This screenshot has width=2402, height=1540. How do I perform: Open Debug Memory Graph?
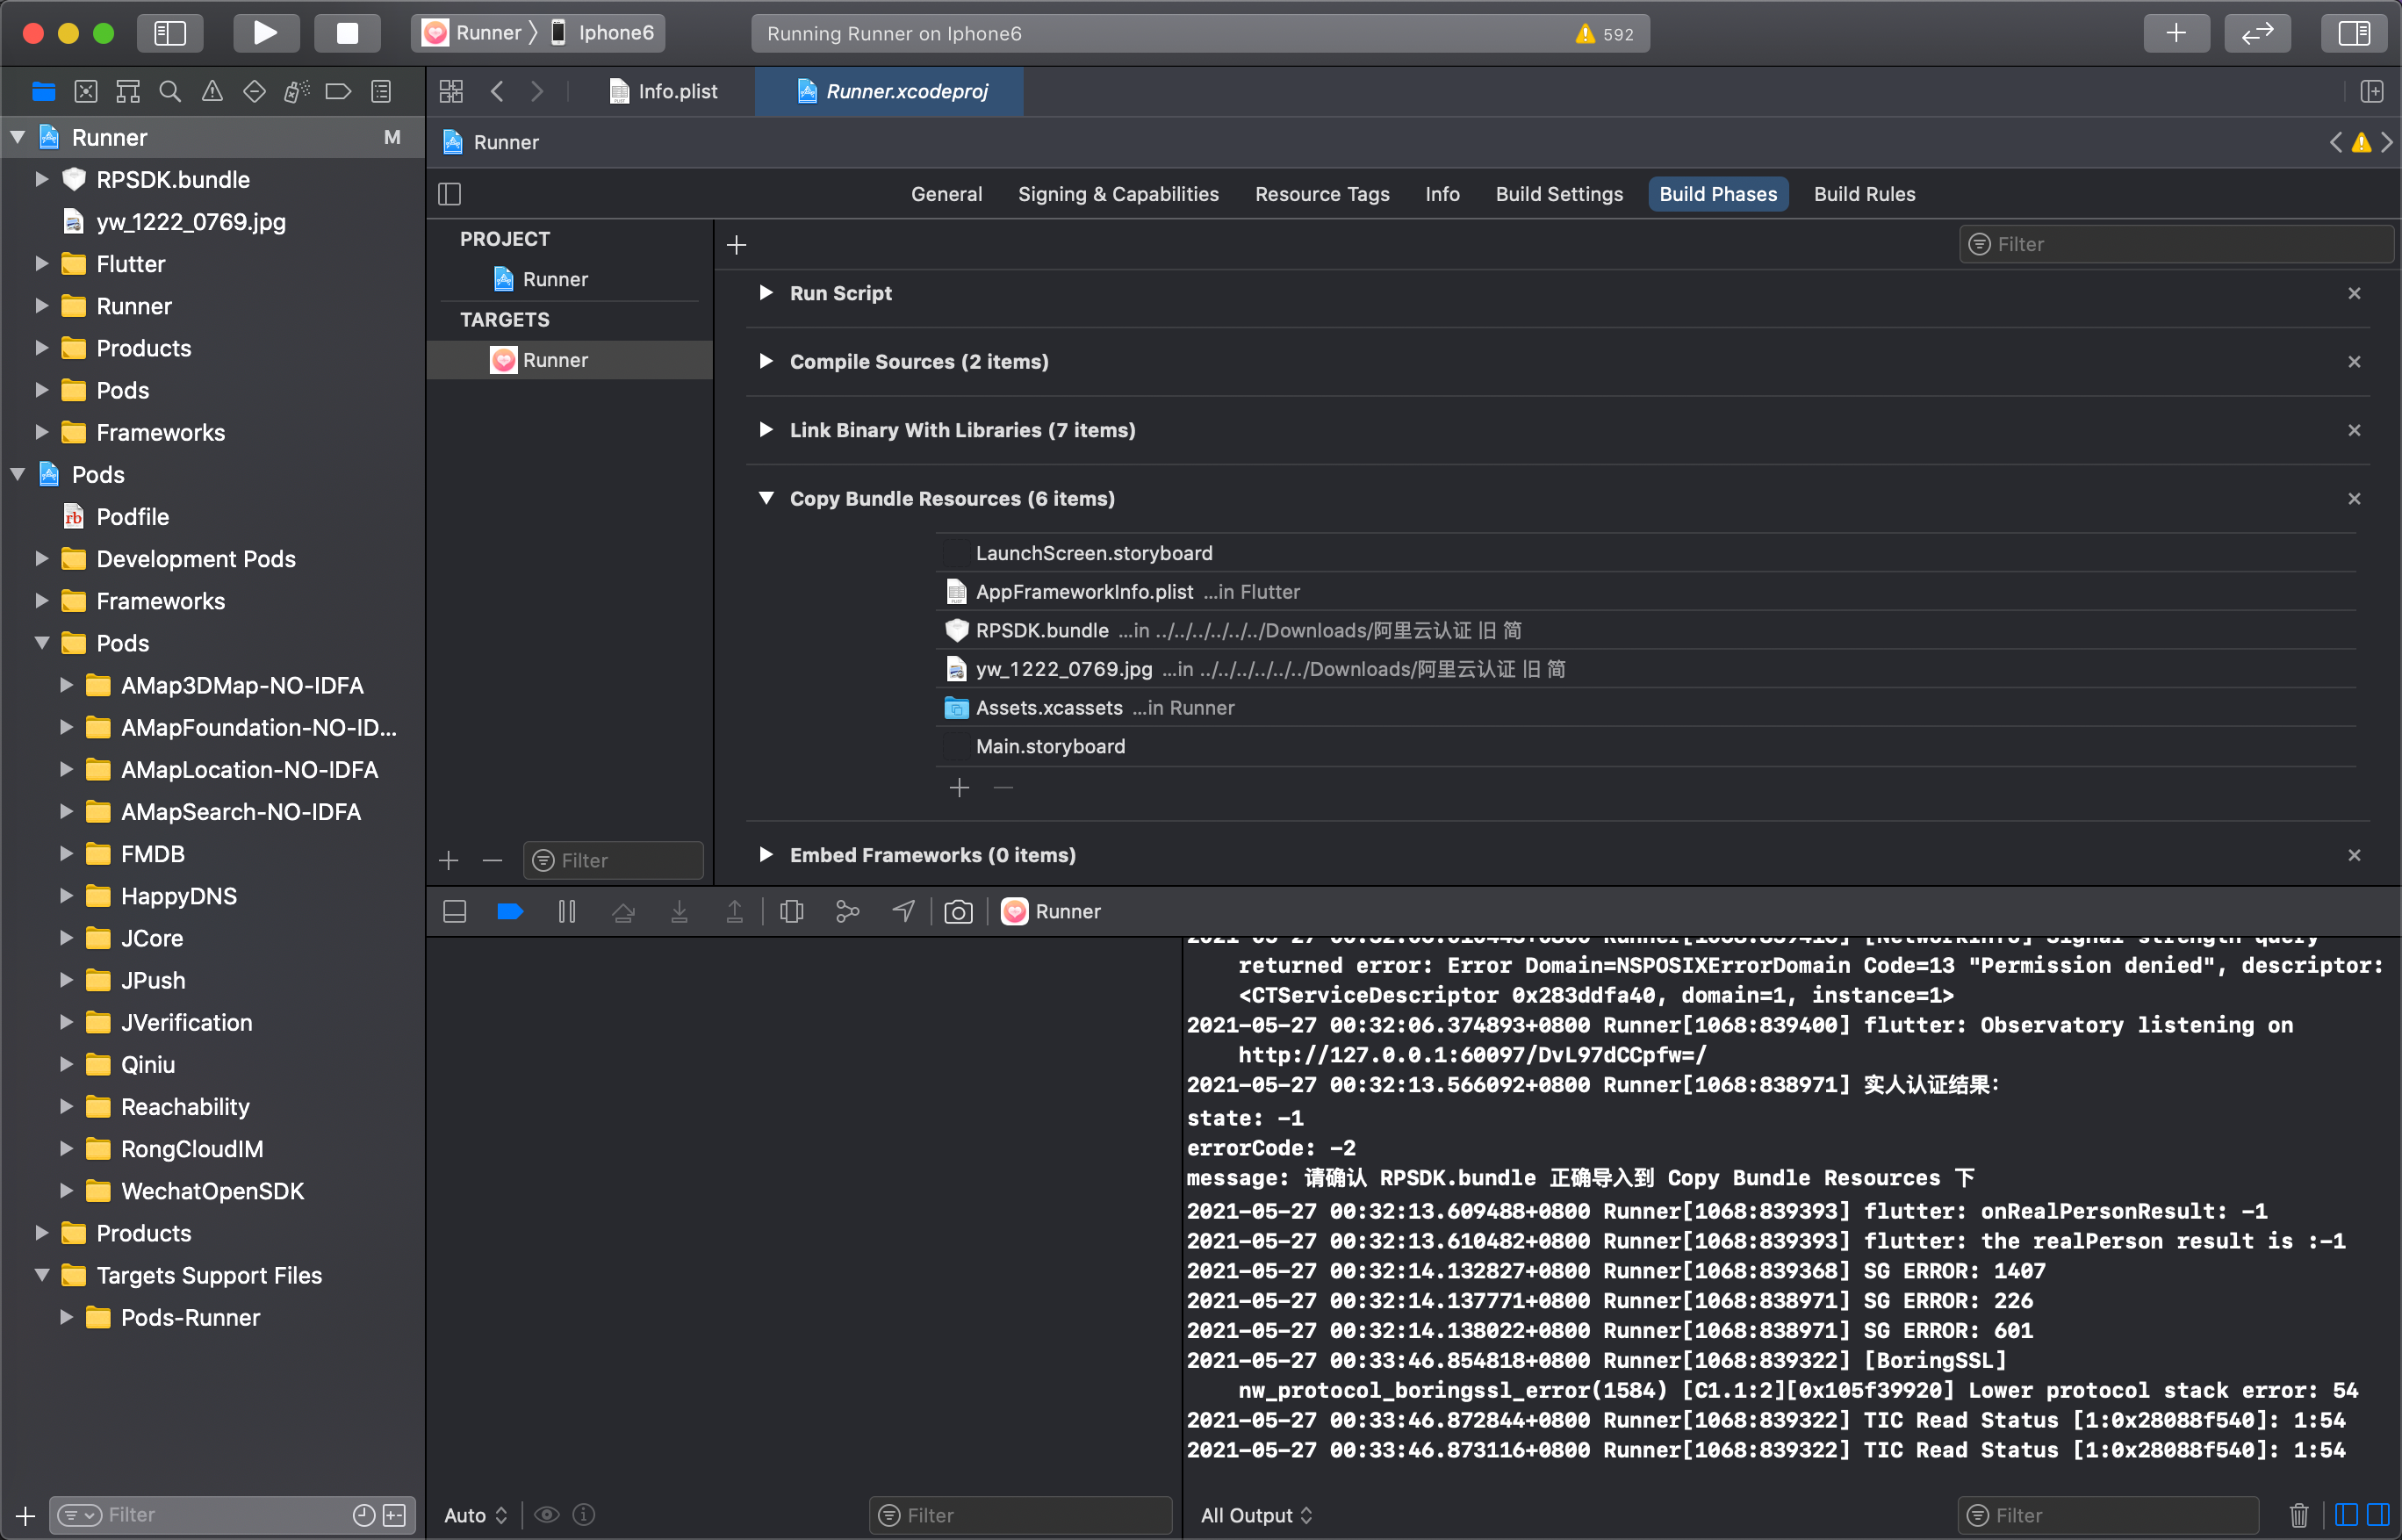pyautogui.click(x=848, y=911)
